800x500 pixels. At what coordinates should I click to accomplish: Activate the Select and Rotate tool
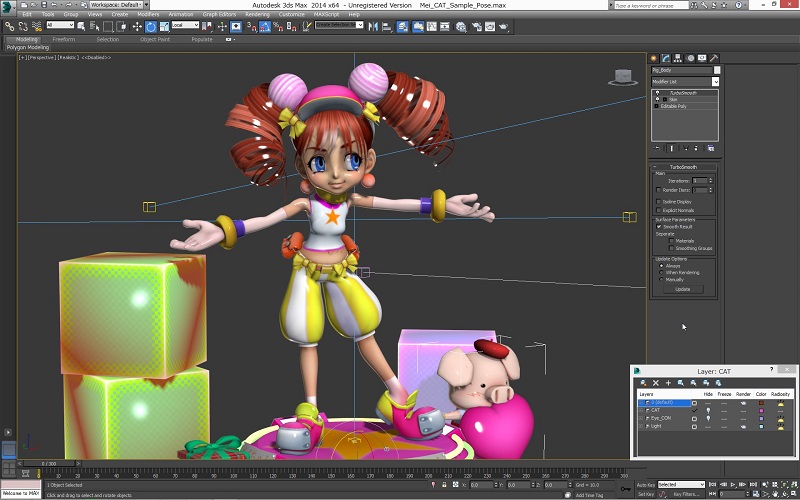pos(151,27)
